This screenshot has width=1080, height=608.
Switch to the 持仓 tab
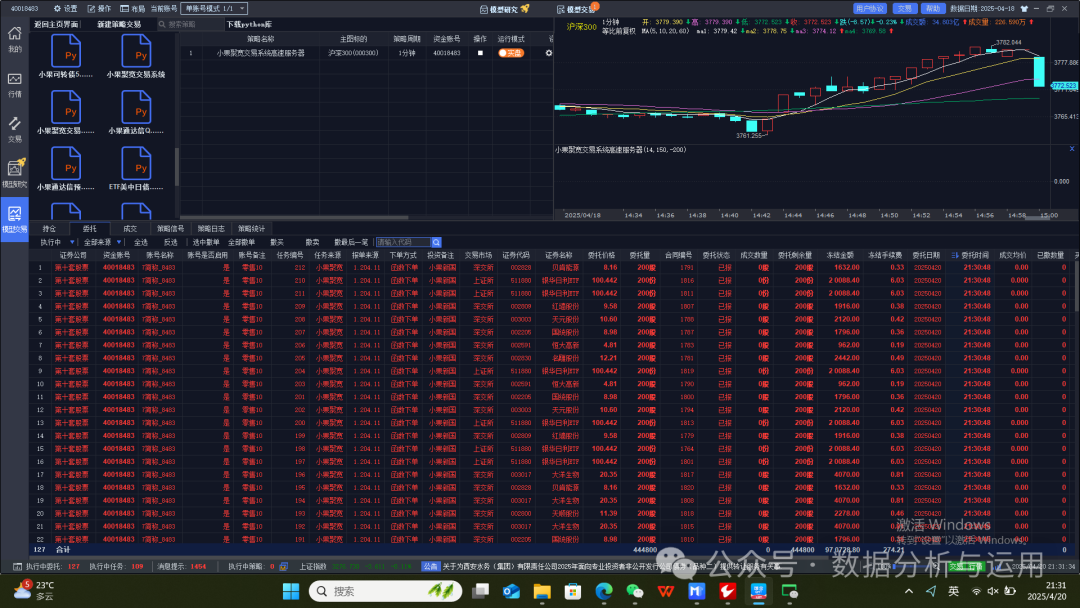[49, 229]
